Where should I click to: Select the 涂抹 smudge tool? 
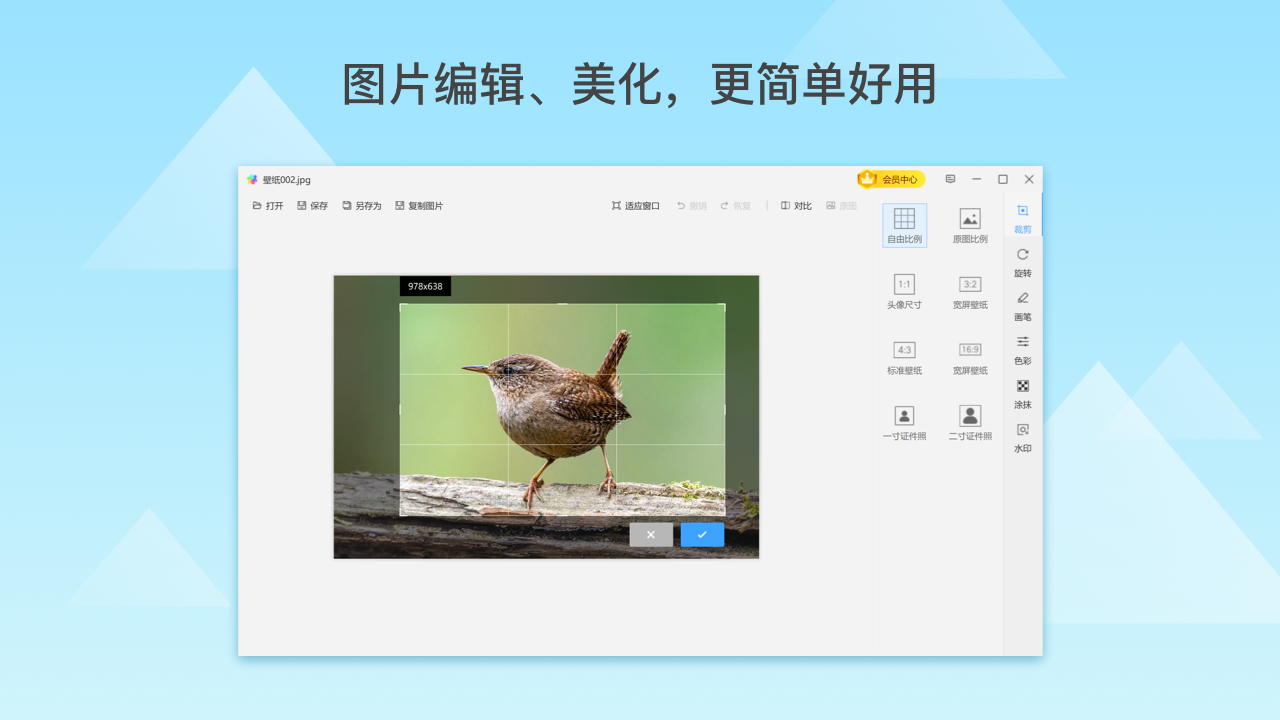pos(1022,394)
